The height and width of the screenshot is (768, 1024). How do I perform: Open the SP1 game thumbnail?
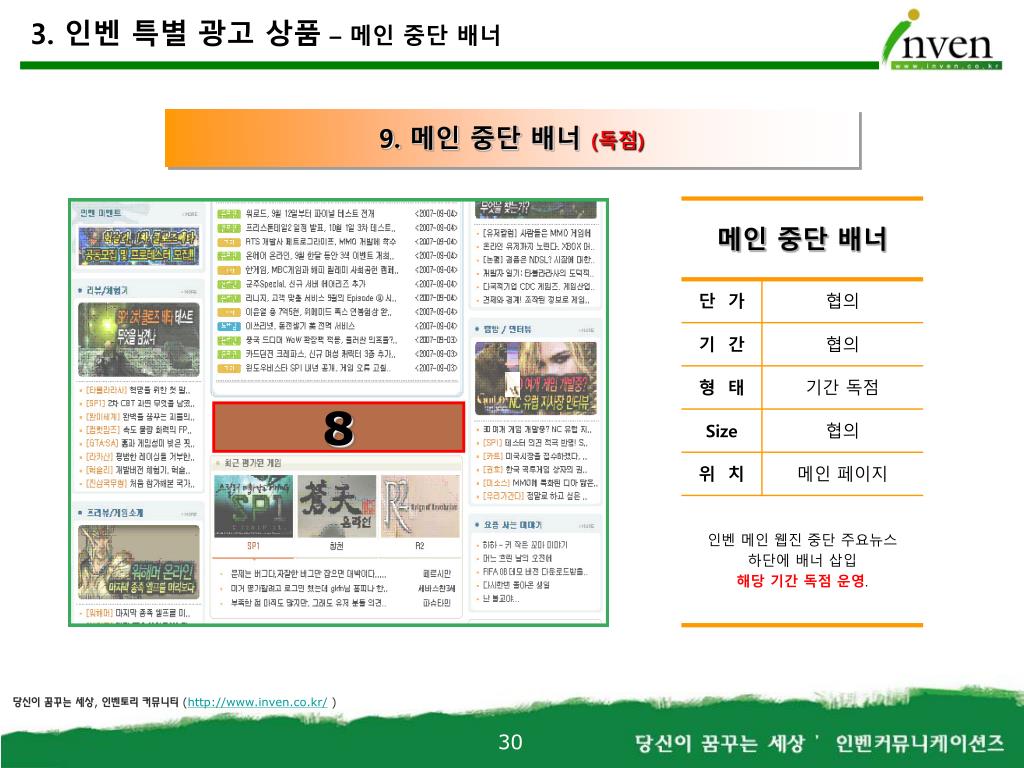coord(253,506)
